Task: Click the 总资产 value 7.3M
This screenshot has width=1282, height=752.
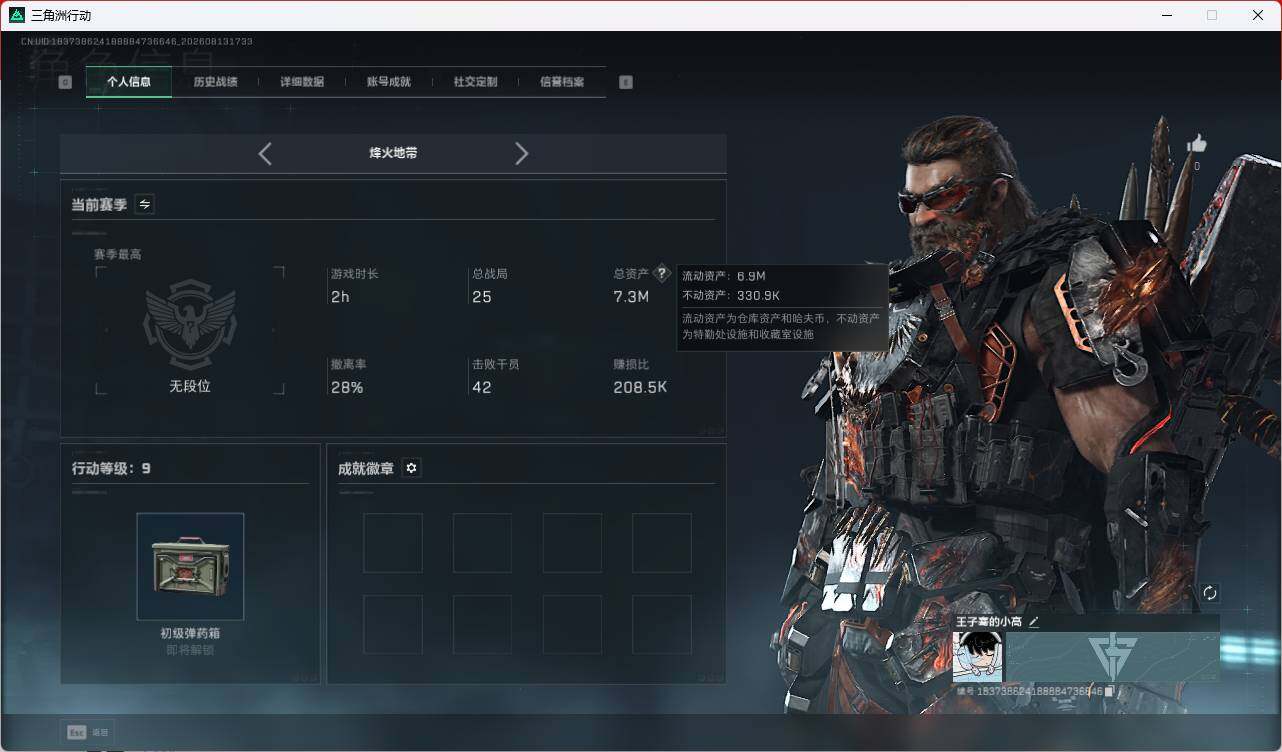Action: 631,297
